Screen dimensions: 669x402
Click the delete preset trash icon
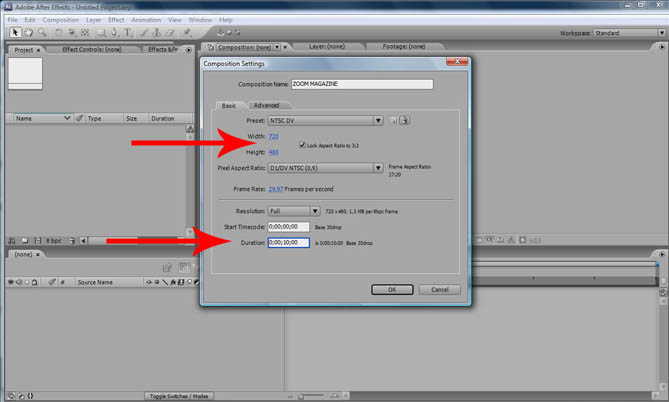point(407,121)
